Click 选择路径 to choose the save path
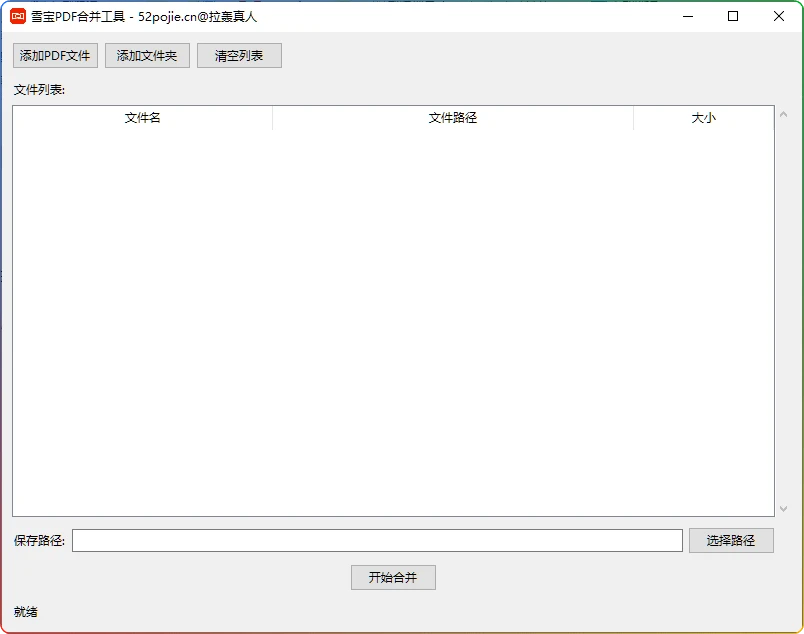The width and height of the screenshot is (804, 634). pyautogui.click(x=731, y=540)
